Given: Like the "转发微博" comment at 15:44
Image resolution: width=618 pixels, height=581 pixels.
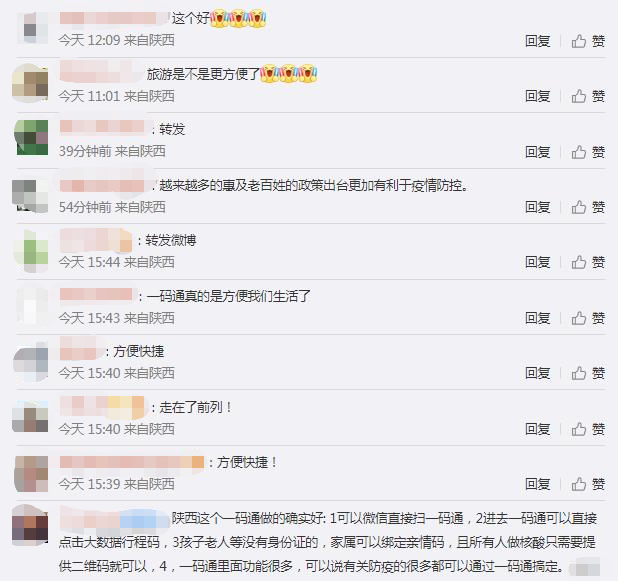Looking at the screenshot, I should click(578, 262).
